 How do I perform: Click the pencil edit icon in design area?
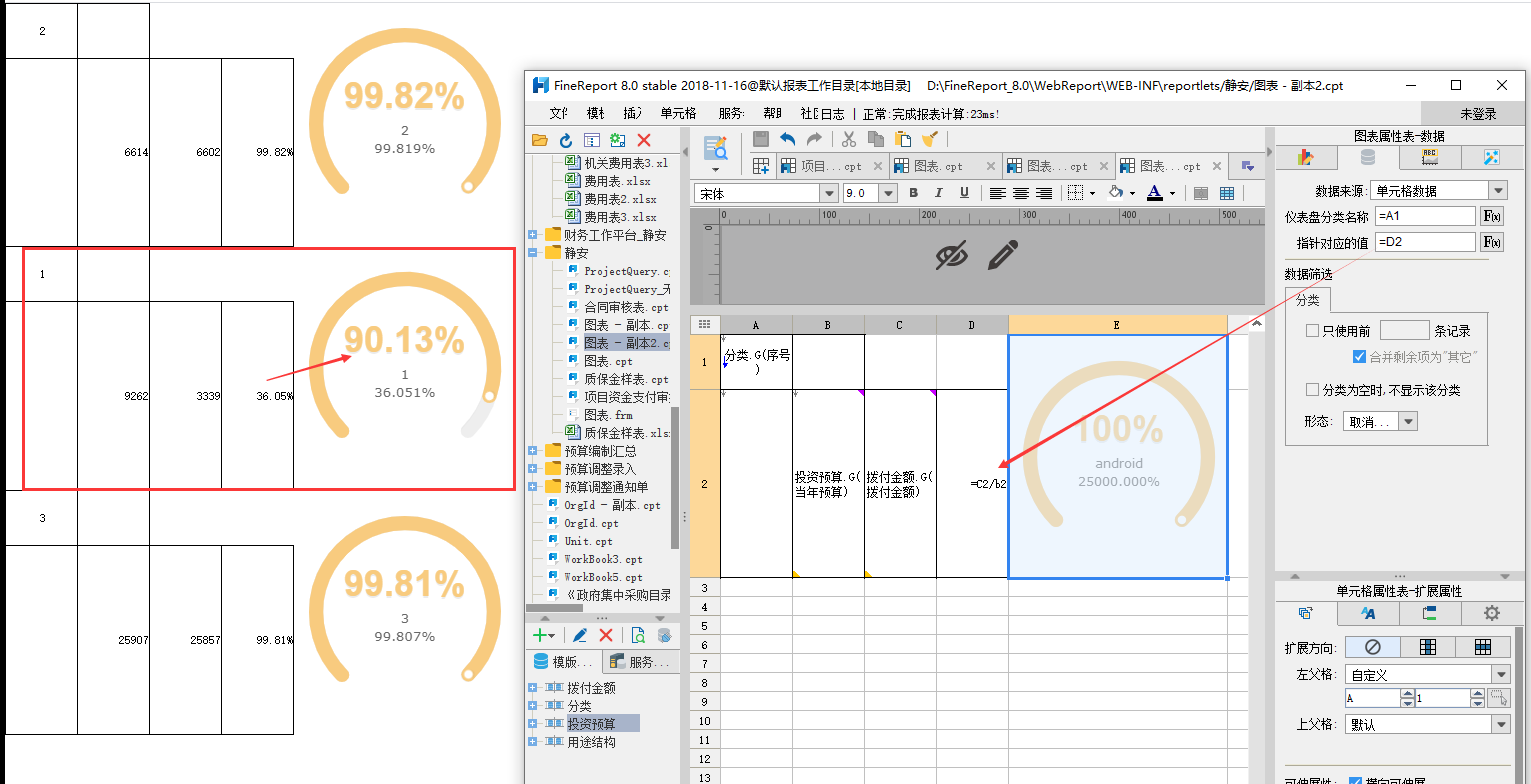[x=1002, y=255]
